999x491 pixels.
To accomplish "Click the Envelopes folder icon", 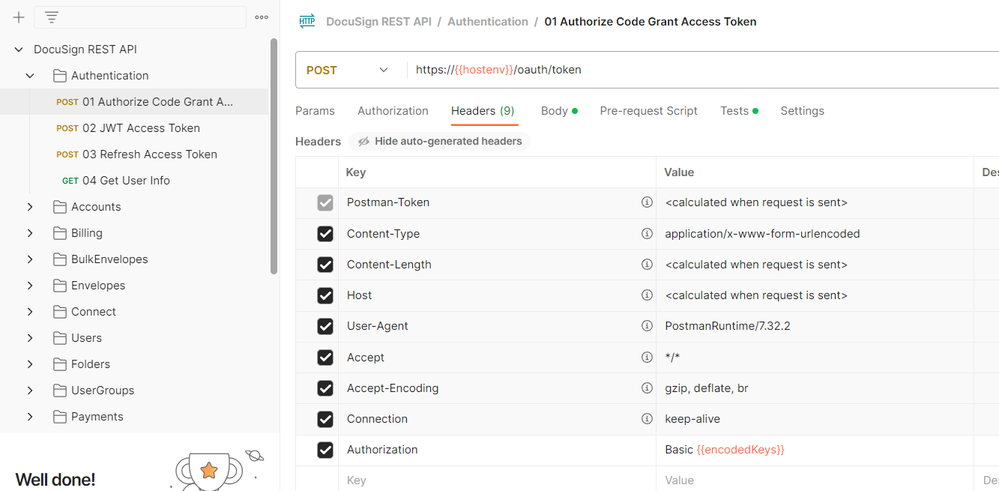I will (x=59, y=285).
